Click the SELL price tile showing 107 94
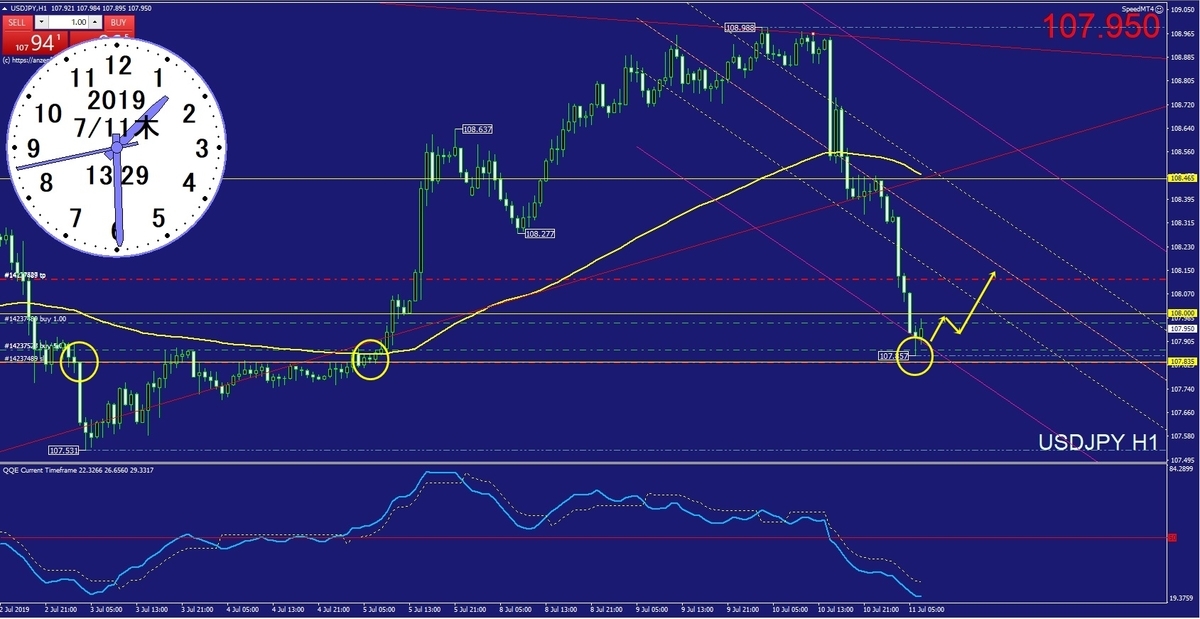This screenshot has width=1200, height=619. point(33,43)
